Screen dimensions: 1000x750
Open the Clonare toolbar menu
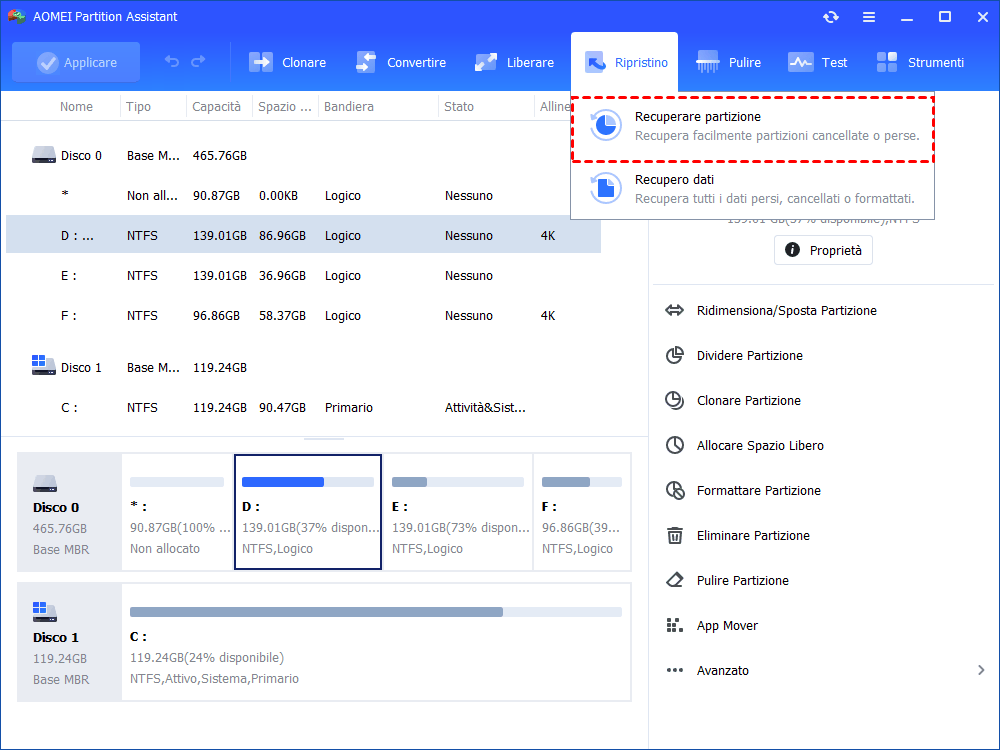point(288,62)
